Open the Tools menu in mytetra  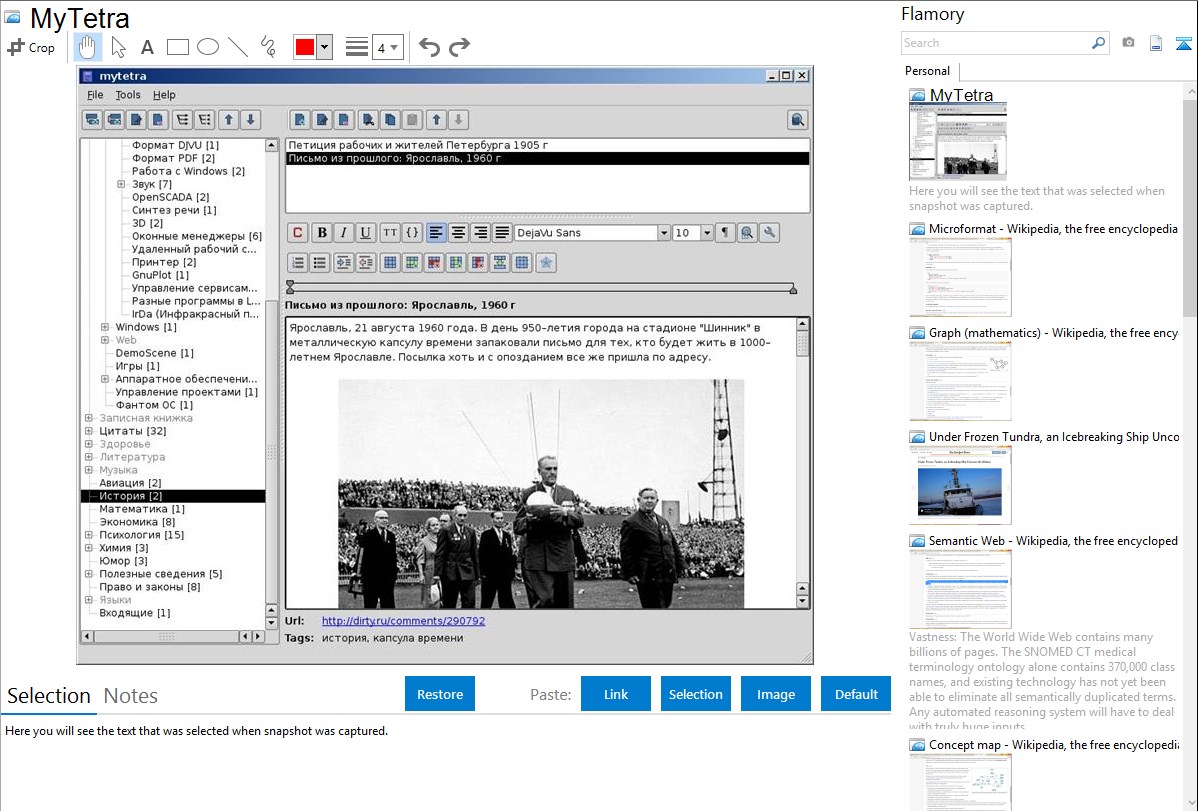pos(128,95)
